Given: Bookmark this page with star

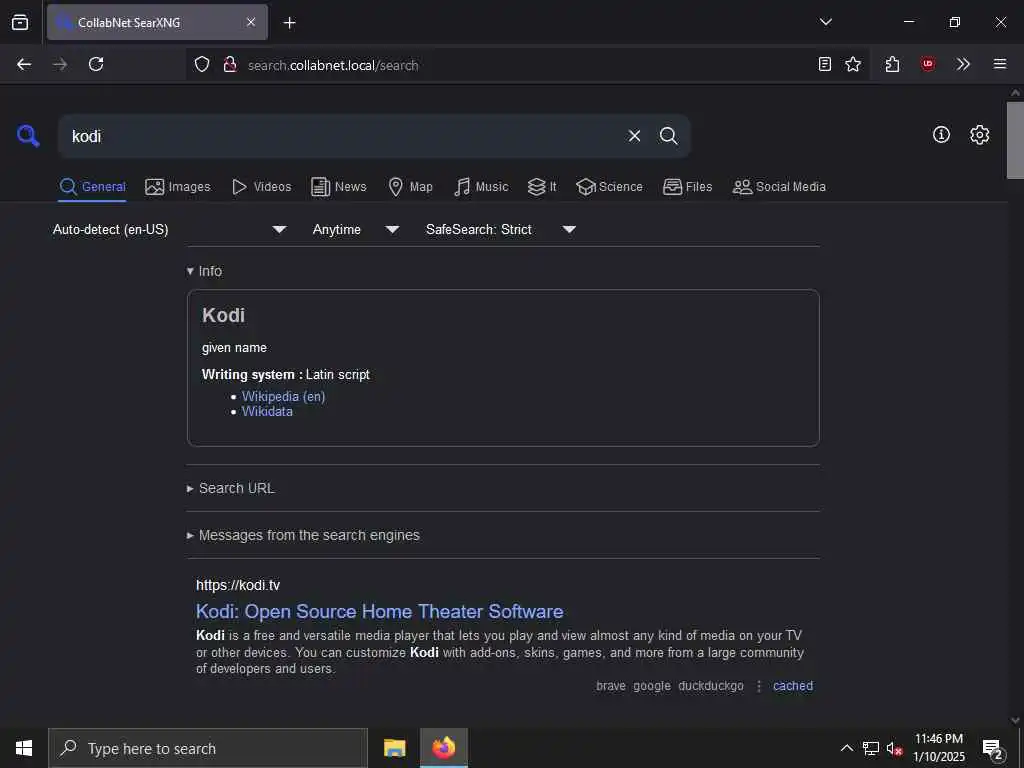Looking at the screenshot, I should click(x=853, y=64).
